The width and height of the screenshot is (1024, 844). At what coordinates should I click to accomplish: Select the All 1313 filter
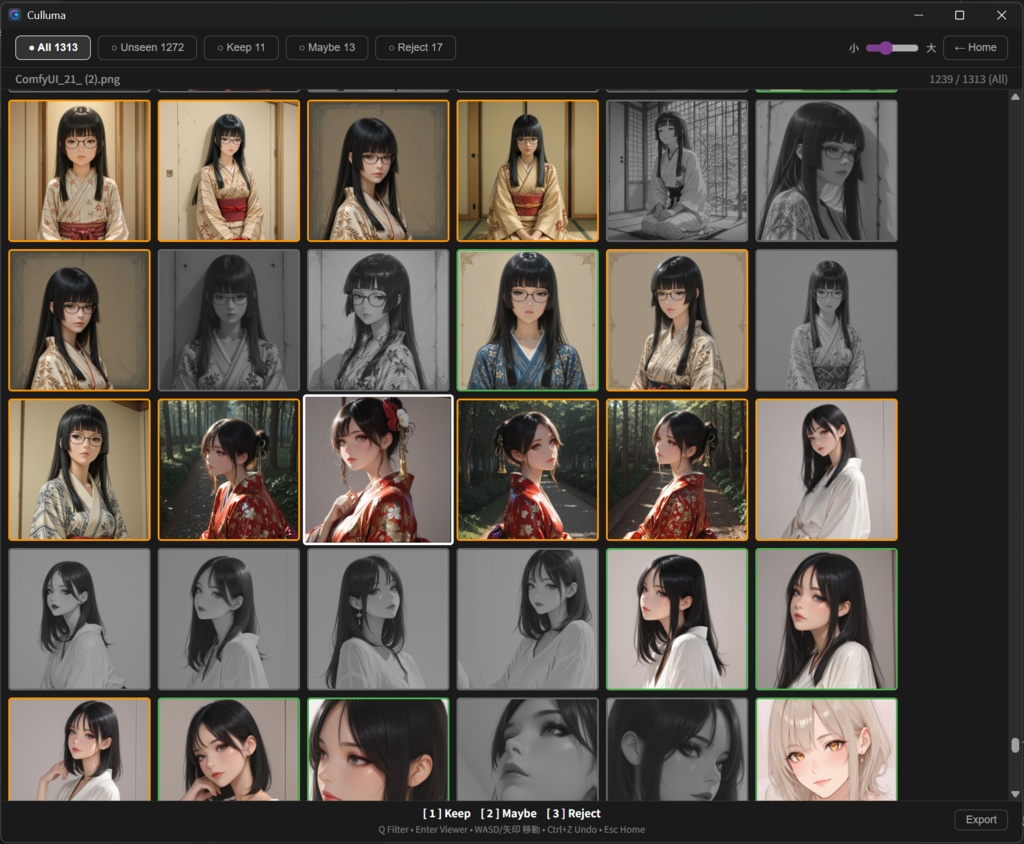[53, 48]
